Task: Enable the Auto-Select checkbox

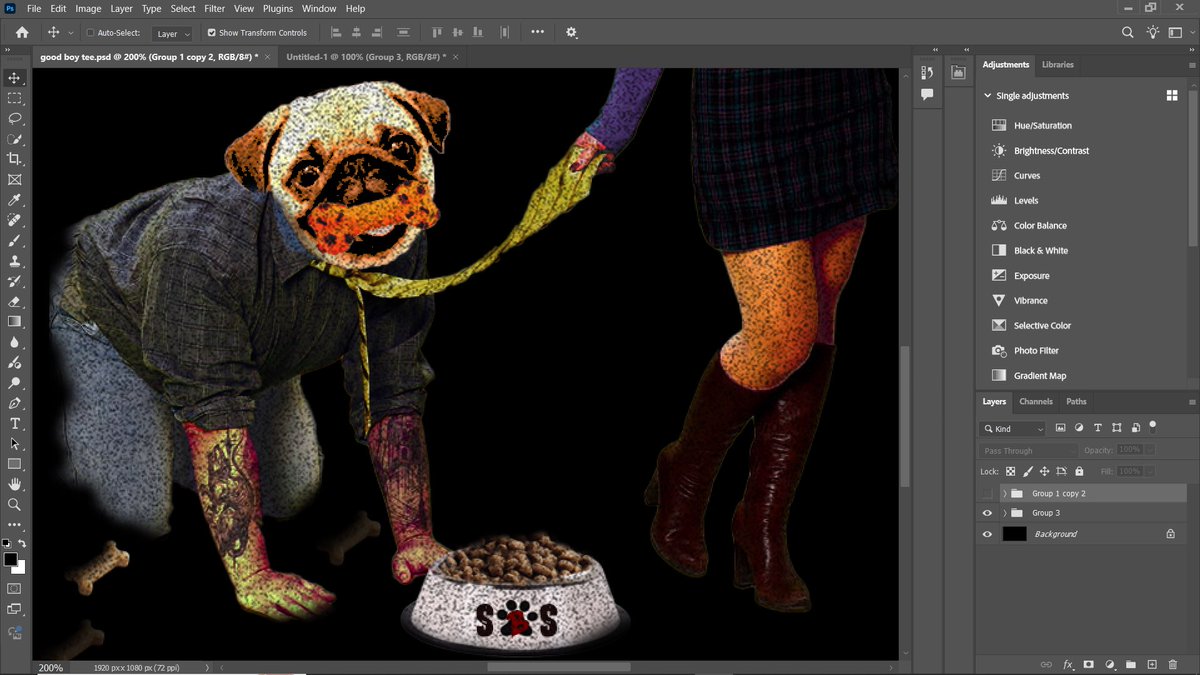Action: click(x=90, y=33)
